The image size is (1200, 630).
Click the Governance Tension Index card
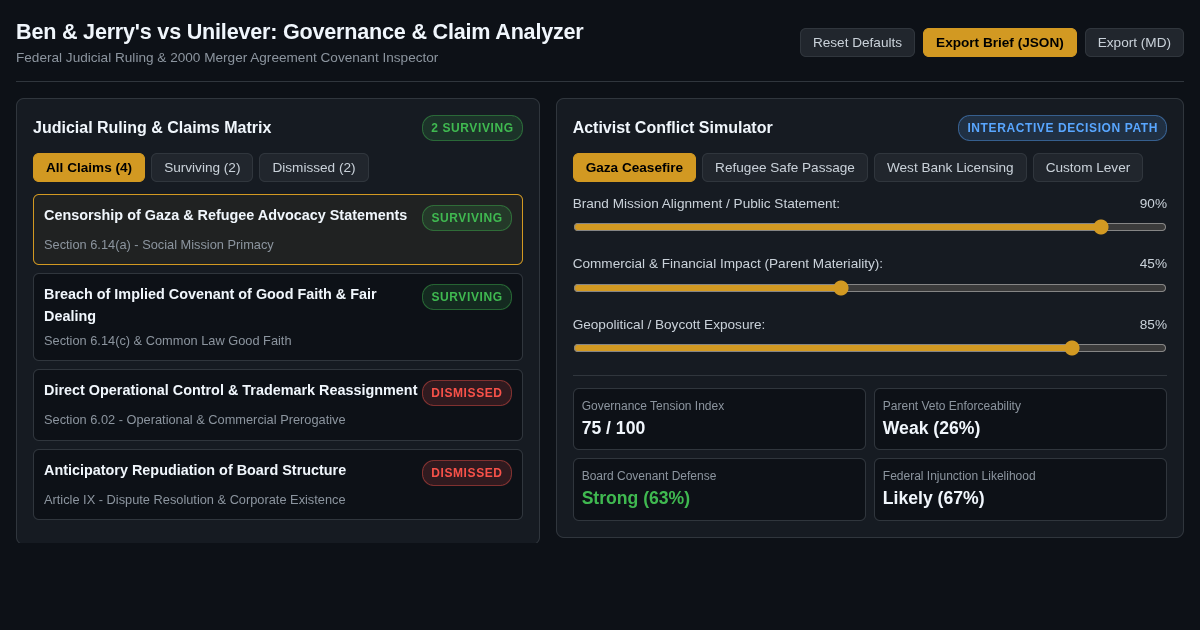tap(719, 419)
